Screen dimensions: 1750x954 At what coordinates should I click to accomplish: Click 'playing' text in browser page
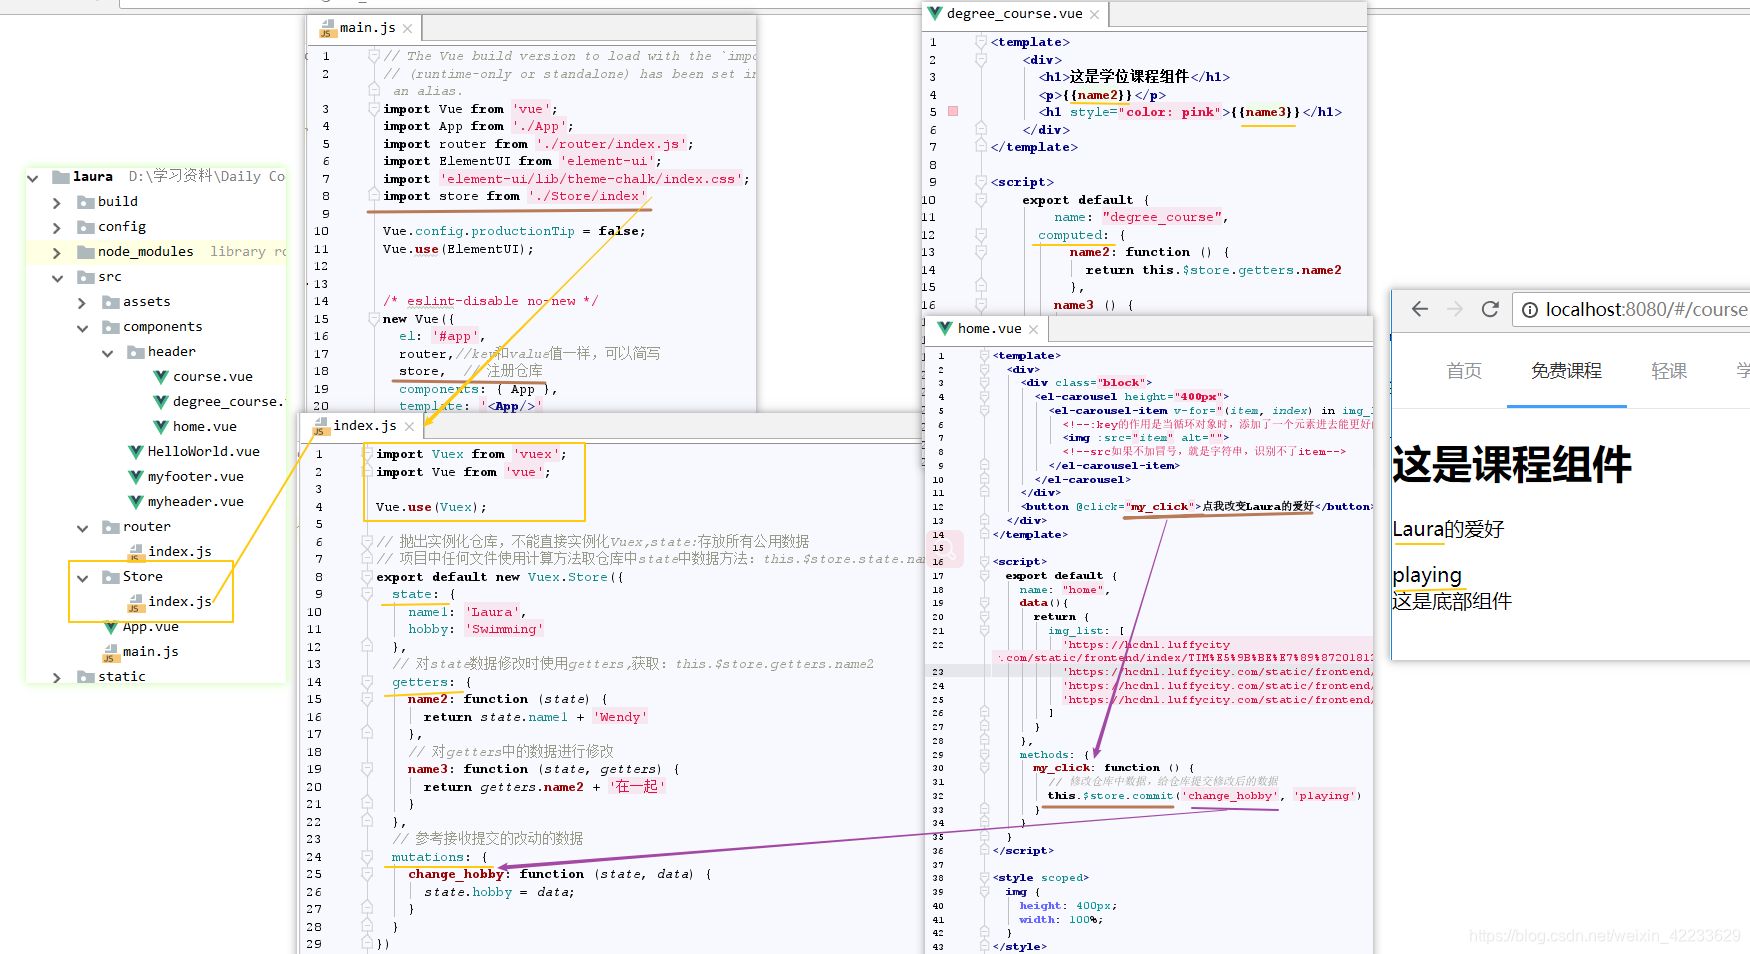click(1427, 576)
